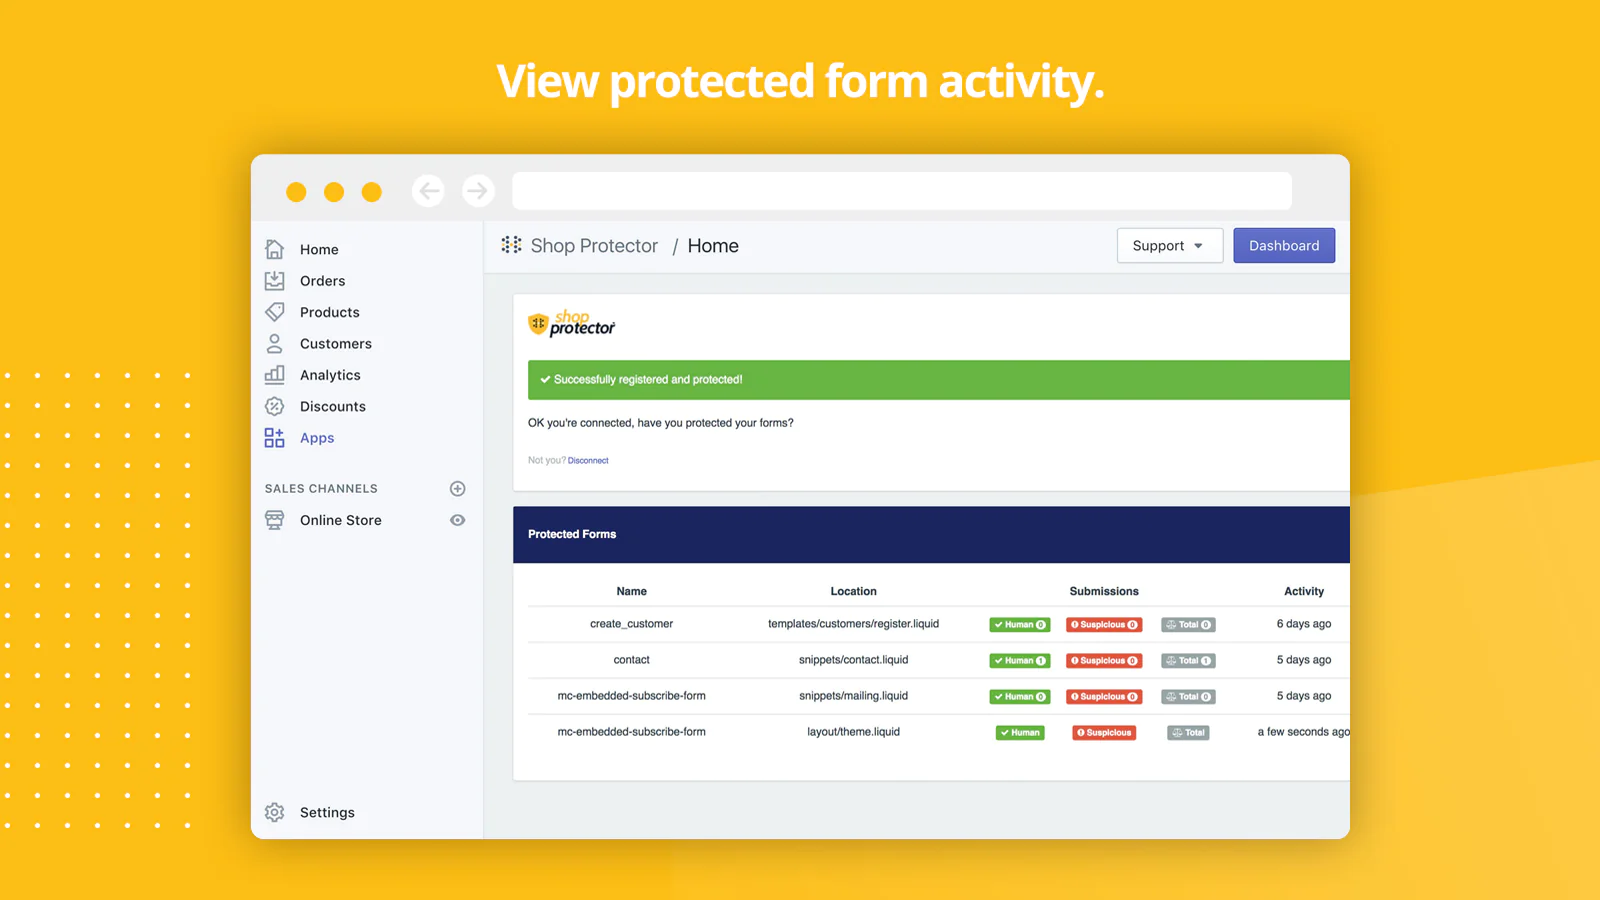
Task: Open Home in the sidebar menu
Action: [x=319, y=250]
